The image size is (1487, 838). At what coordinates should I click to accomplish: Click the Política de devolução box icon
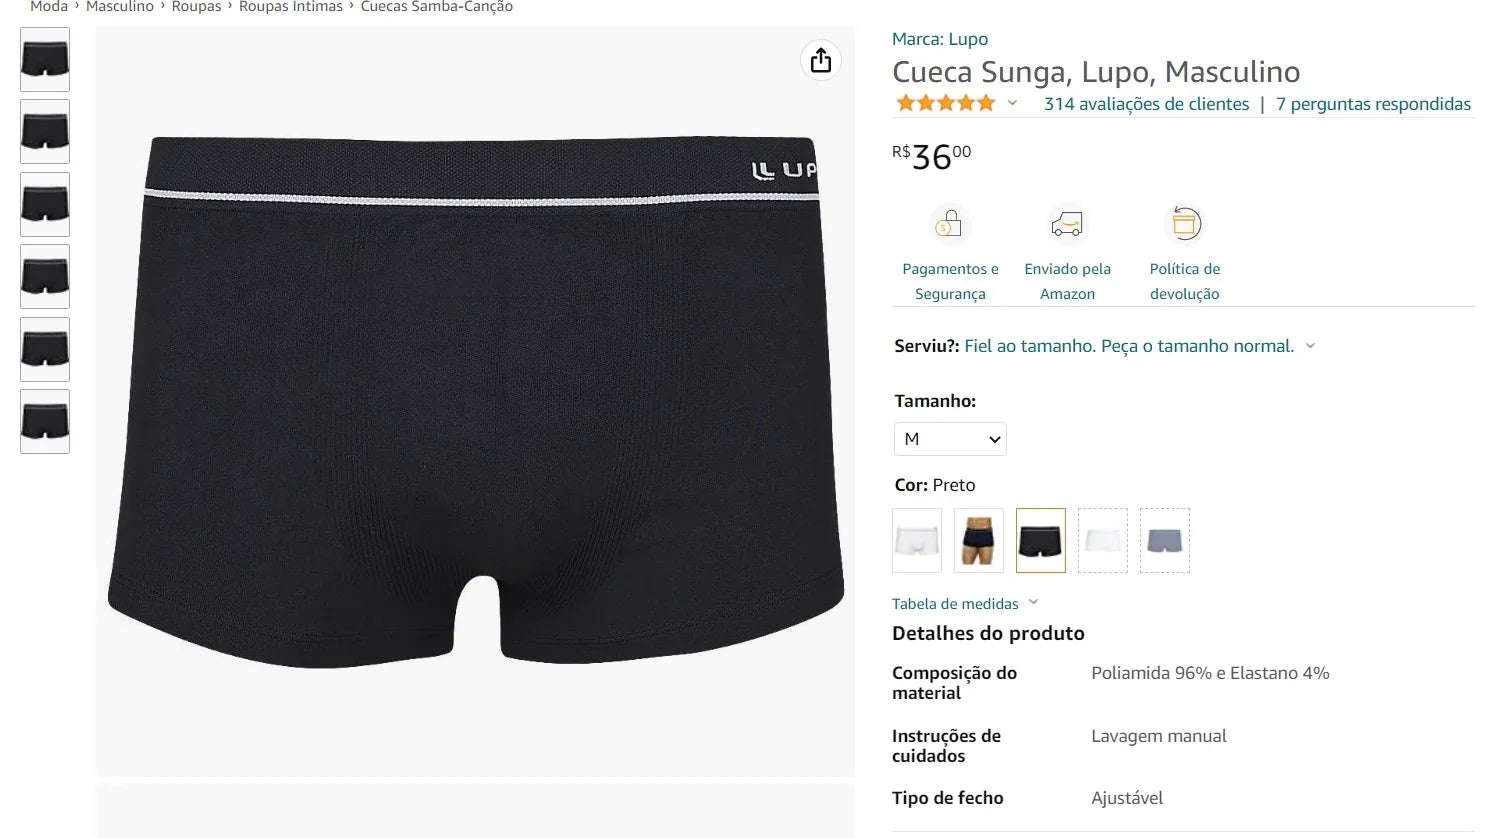1184,224
